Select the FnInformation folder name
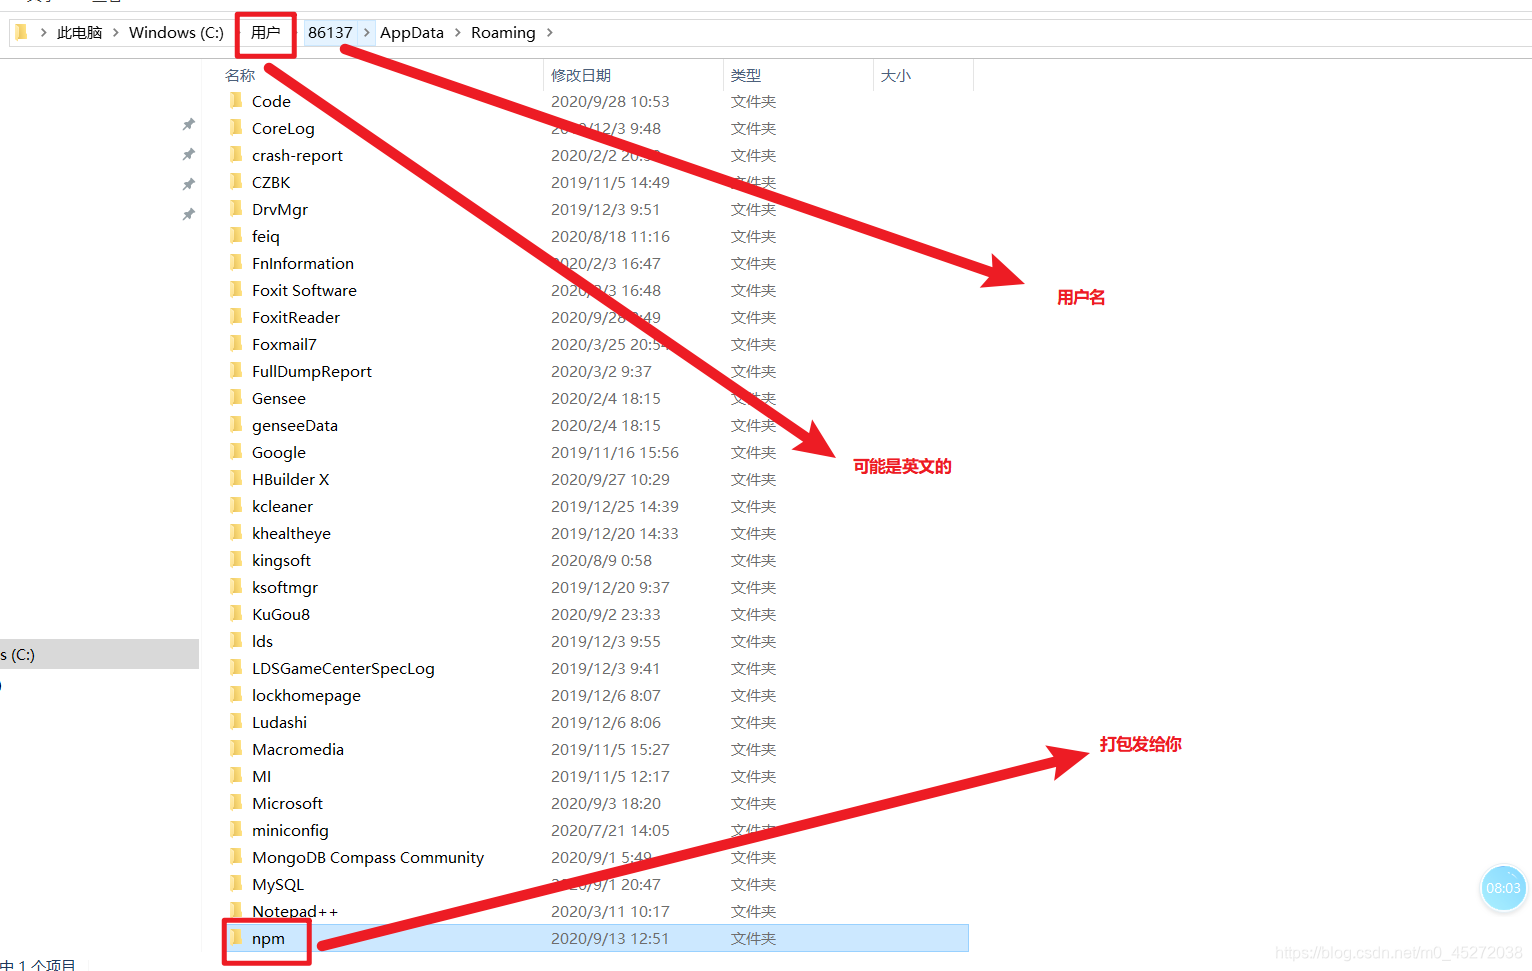The image size is (1532, 971). 303,263
